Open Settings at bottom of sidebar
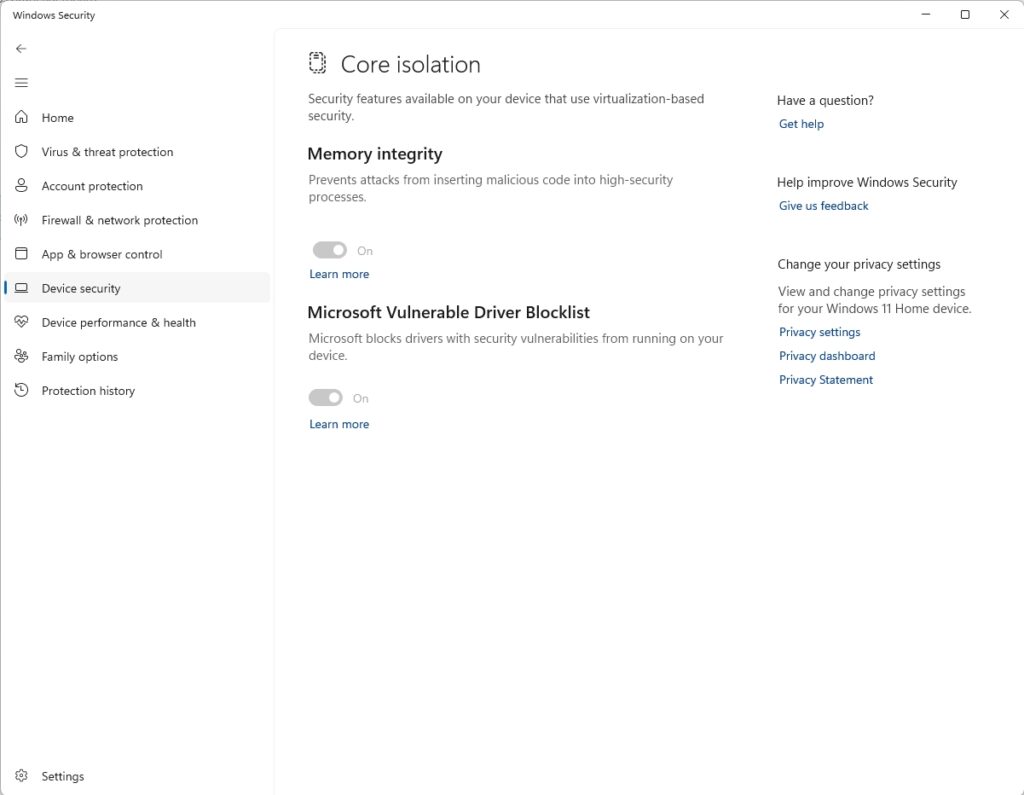 click(62, 776)
